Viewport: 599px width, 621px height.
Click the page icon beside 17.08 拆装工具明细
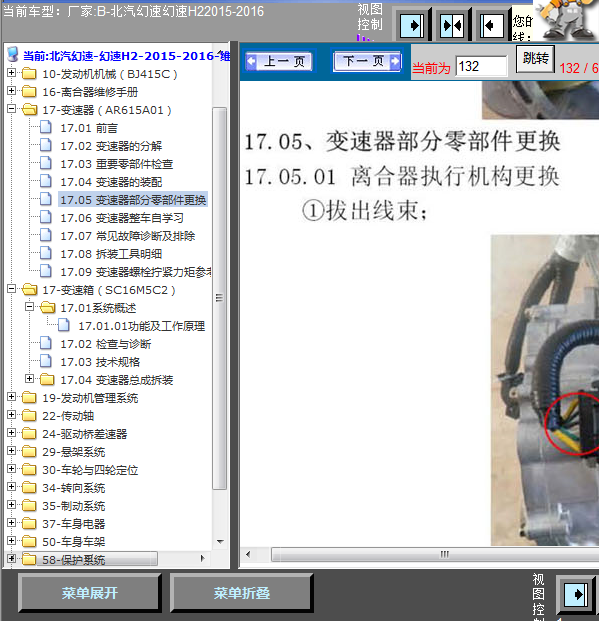[46, 253]
